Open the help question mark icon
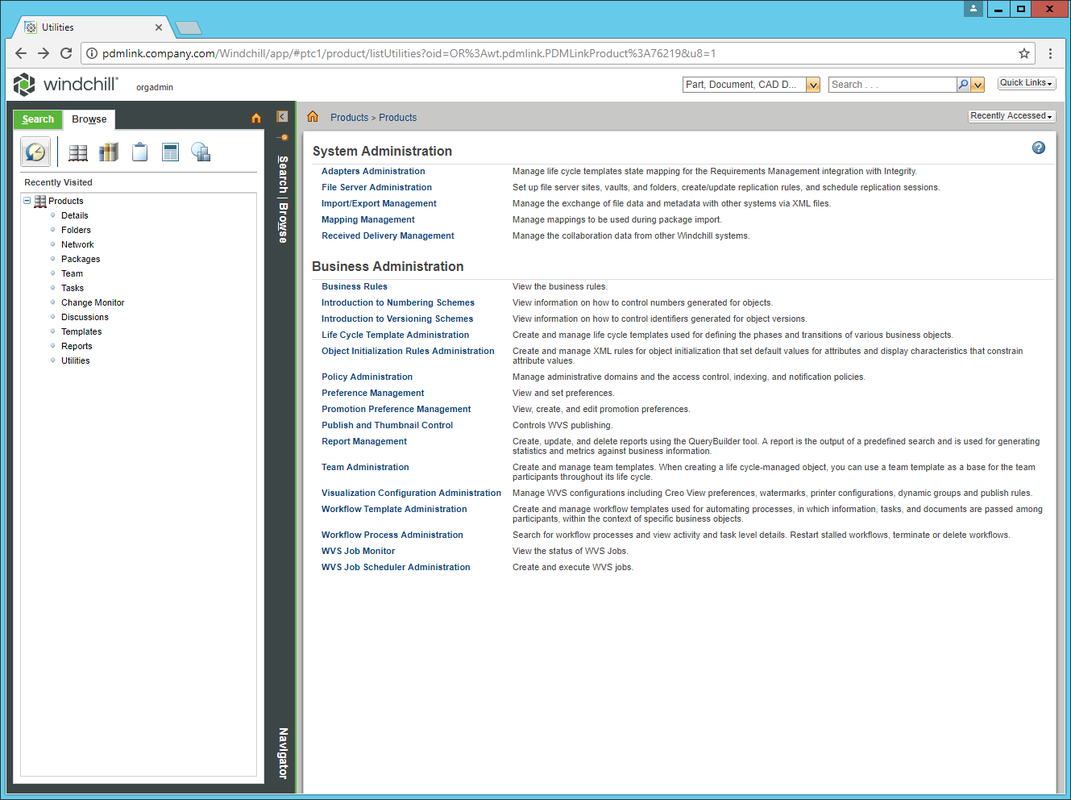 [1038, 148]
